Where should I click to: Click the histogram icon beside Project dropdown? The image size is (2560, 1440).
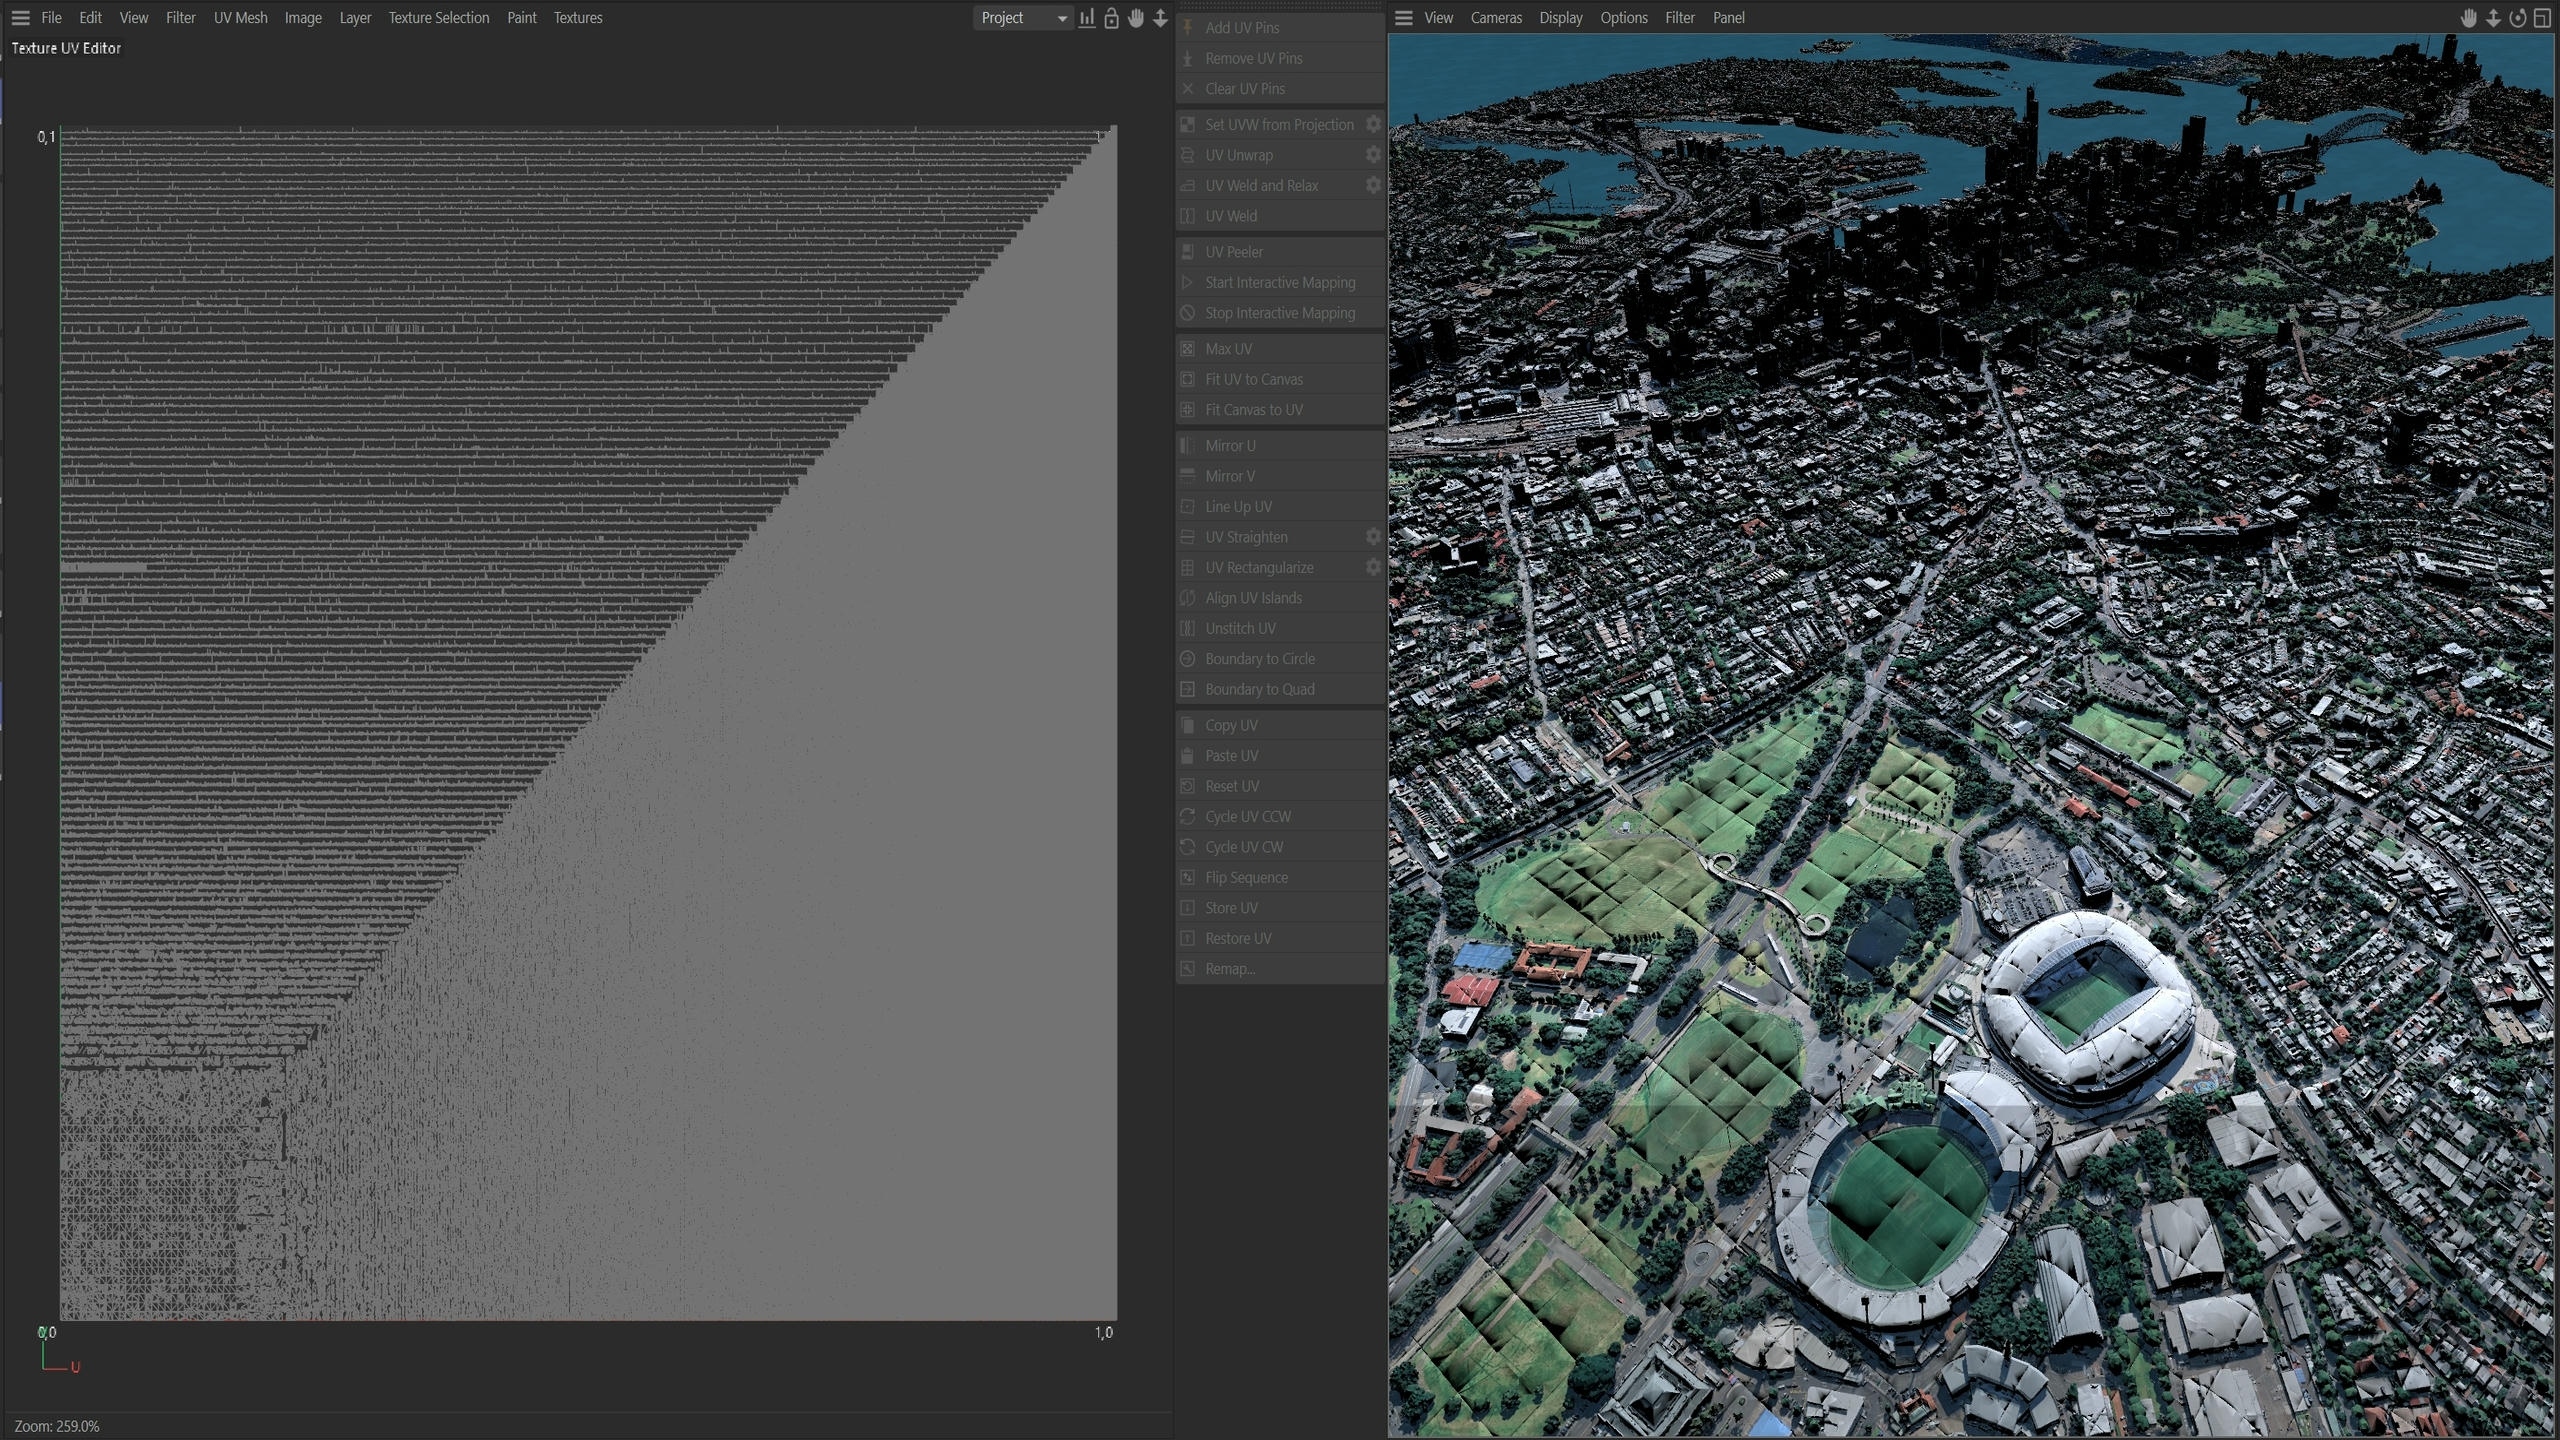click(1087, 18)
